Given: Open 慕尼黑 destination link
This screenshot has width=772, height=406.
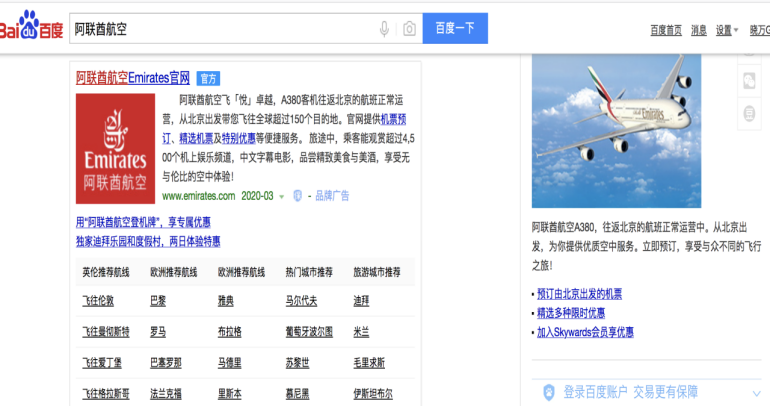Looking at the screenshot, I should [x=297, y=394].
